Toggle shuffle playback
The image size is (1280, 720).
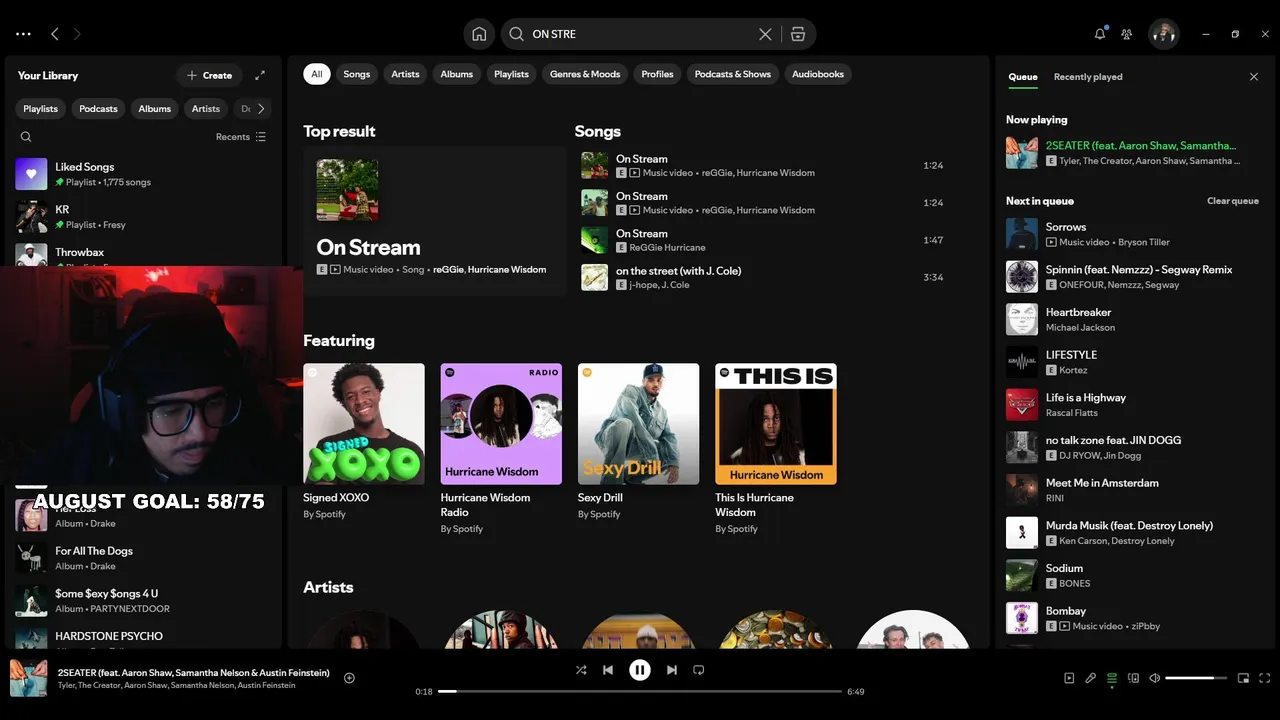581,670
